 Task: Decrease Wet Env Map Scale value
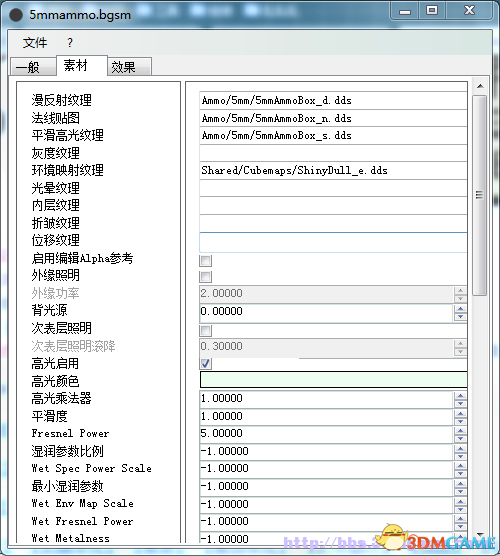pyautogui.click(x=460, y=509)
